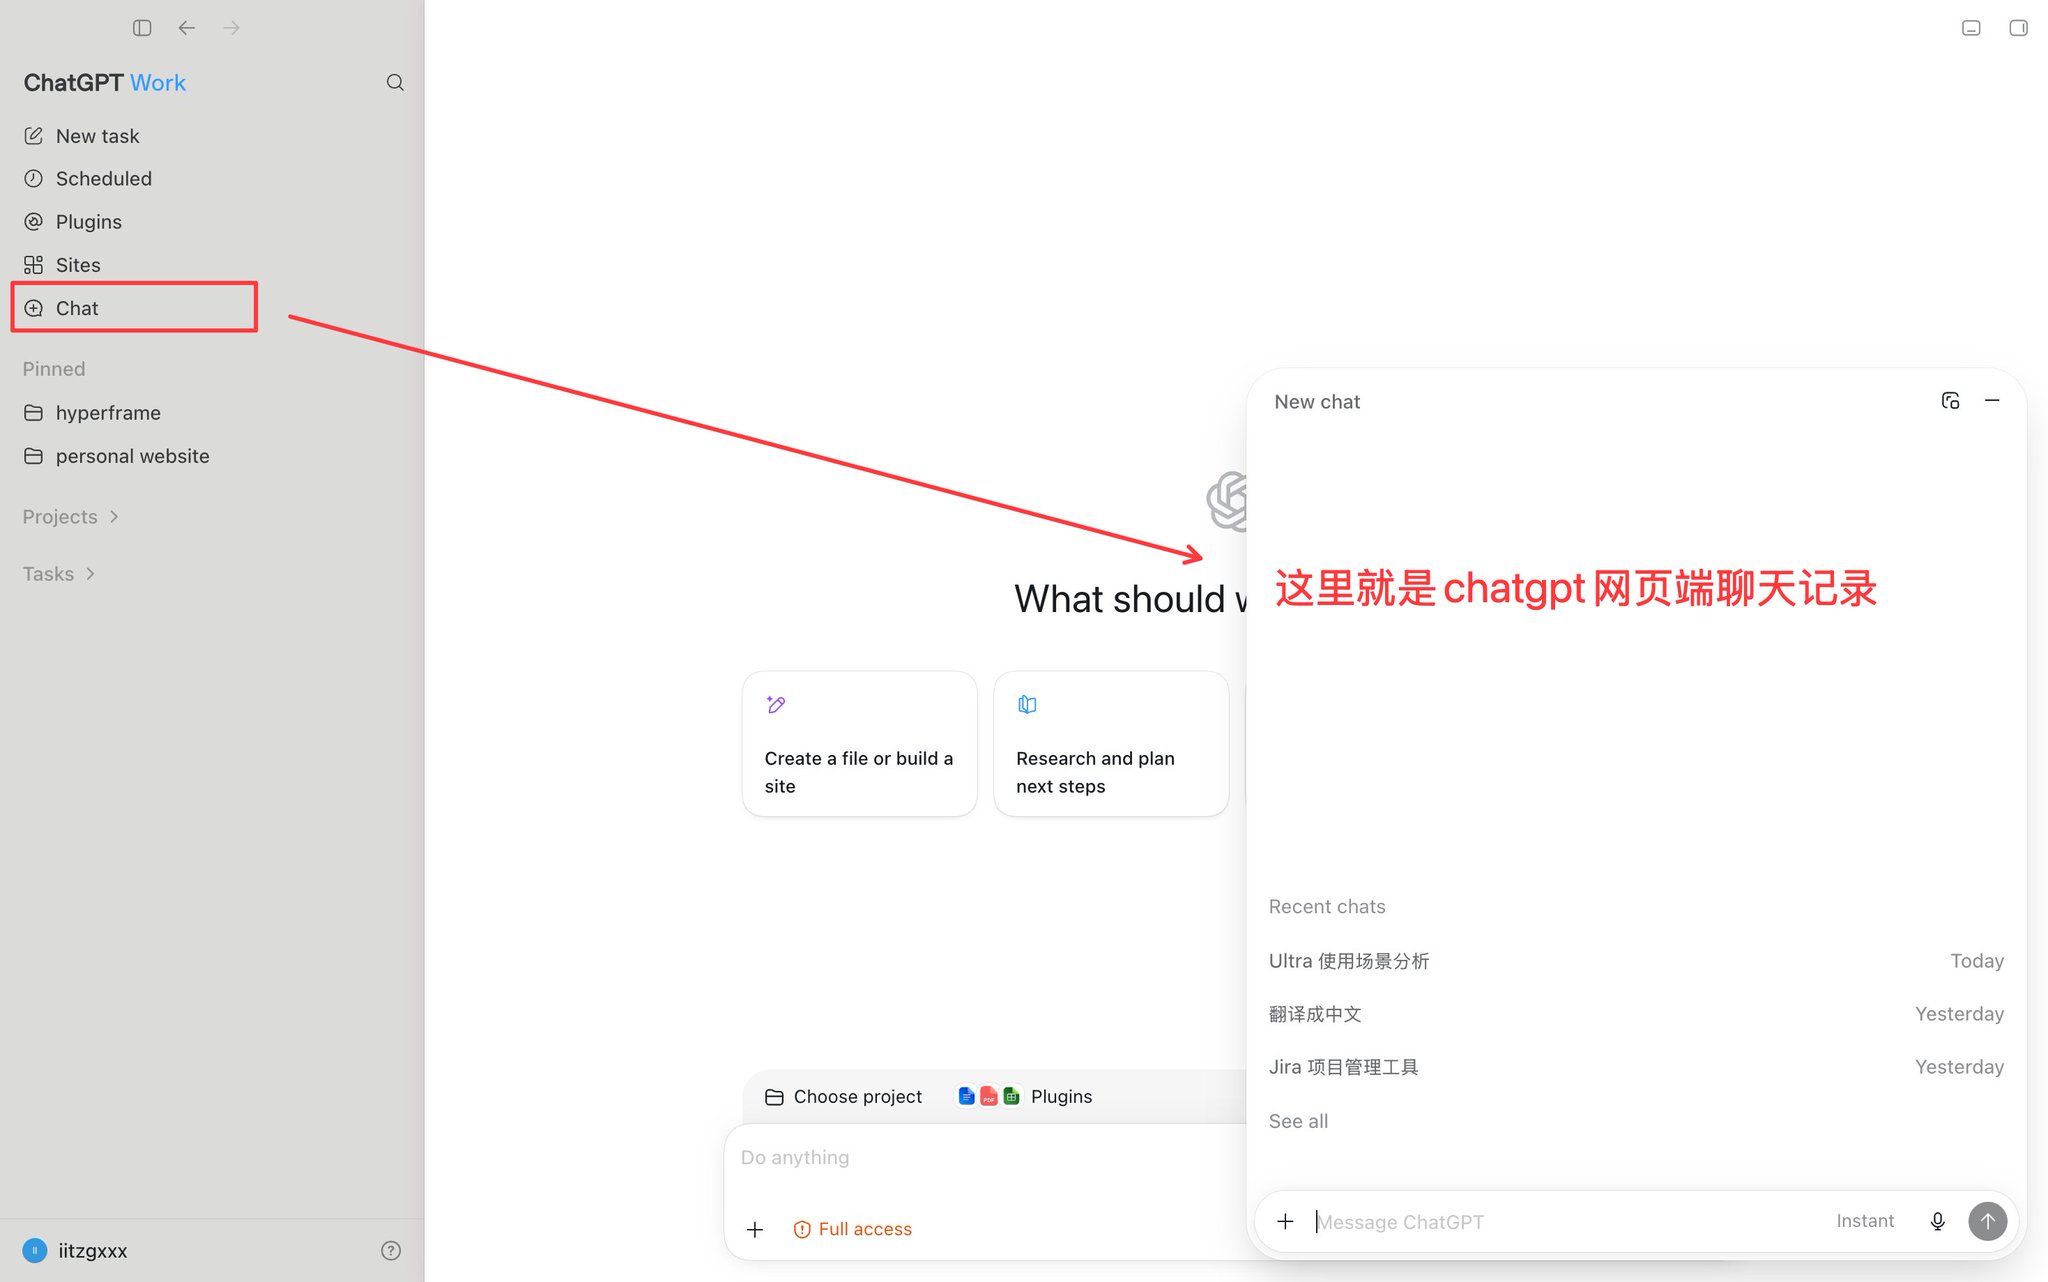Start voice dictation with microphone

[1937, 1221]
